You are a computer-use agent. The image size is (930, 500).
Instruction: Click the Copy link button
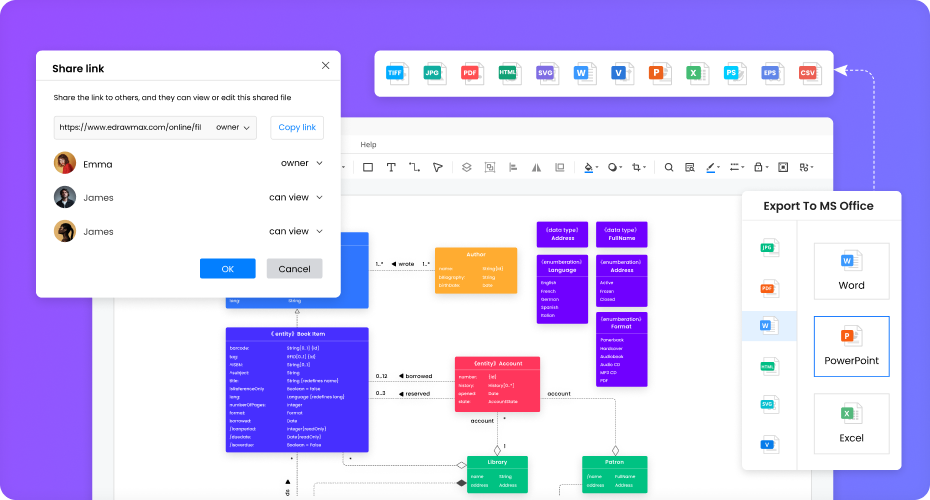(297, 127)
